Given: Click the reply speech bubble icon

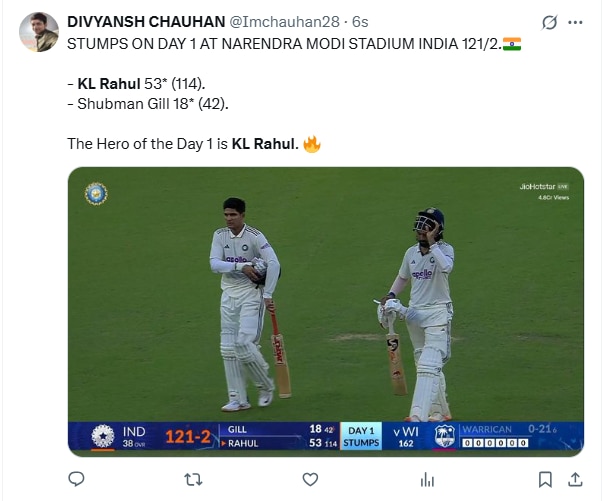Looking at the screenshot, I should point(76,480).
